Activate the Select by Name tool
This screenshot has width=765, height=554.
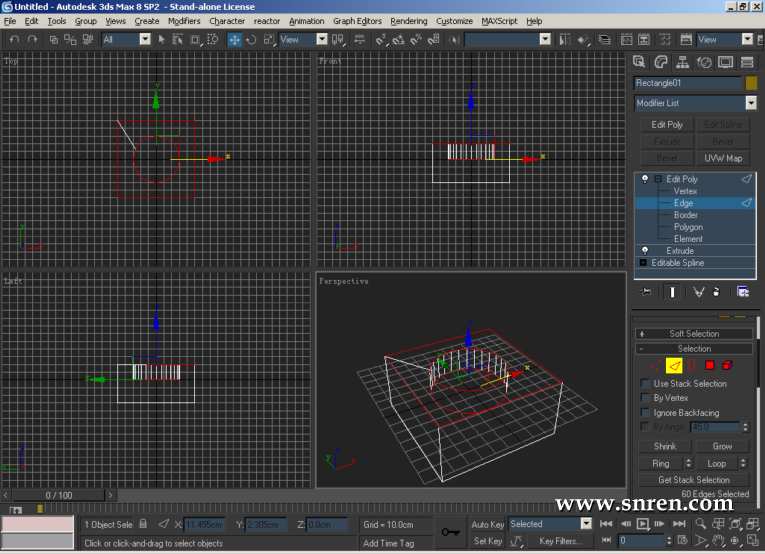[177, 40]
